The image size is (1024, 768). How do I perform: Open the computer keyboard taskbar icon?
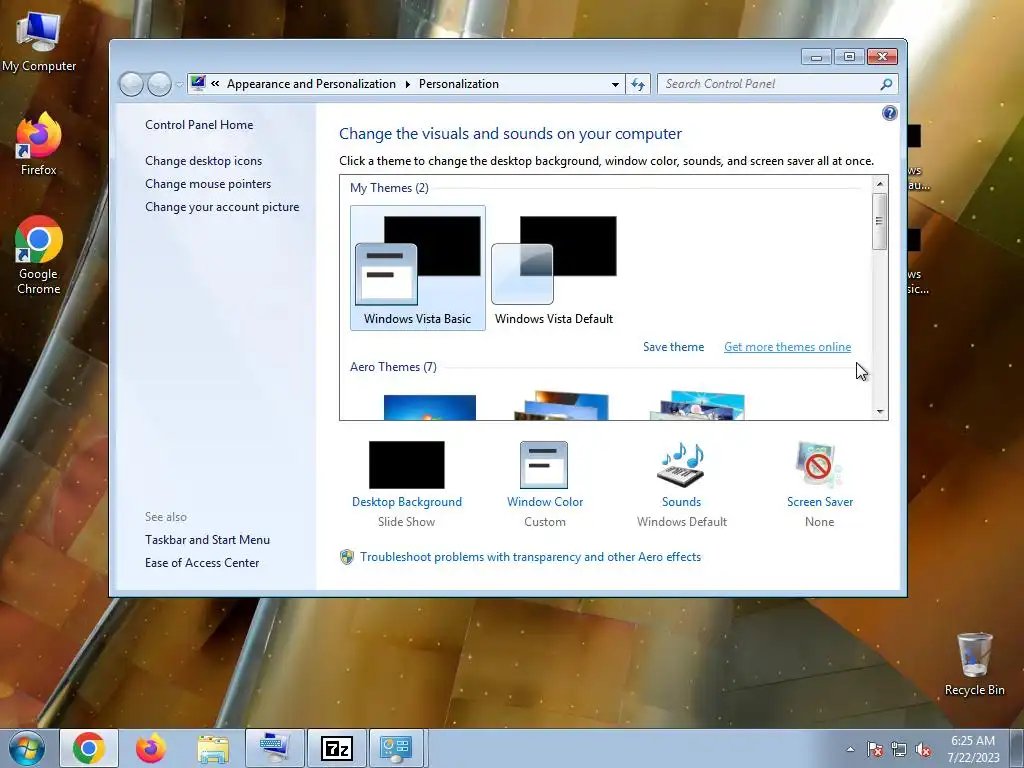pyautogui.click(x=274, y=748)
